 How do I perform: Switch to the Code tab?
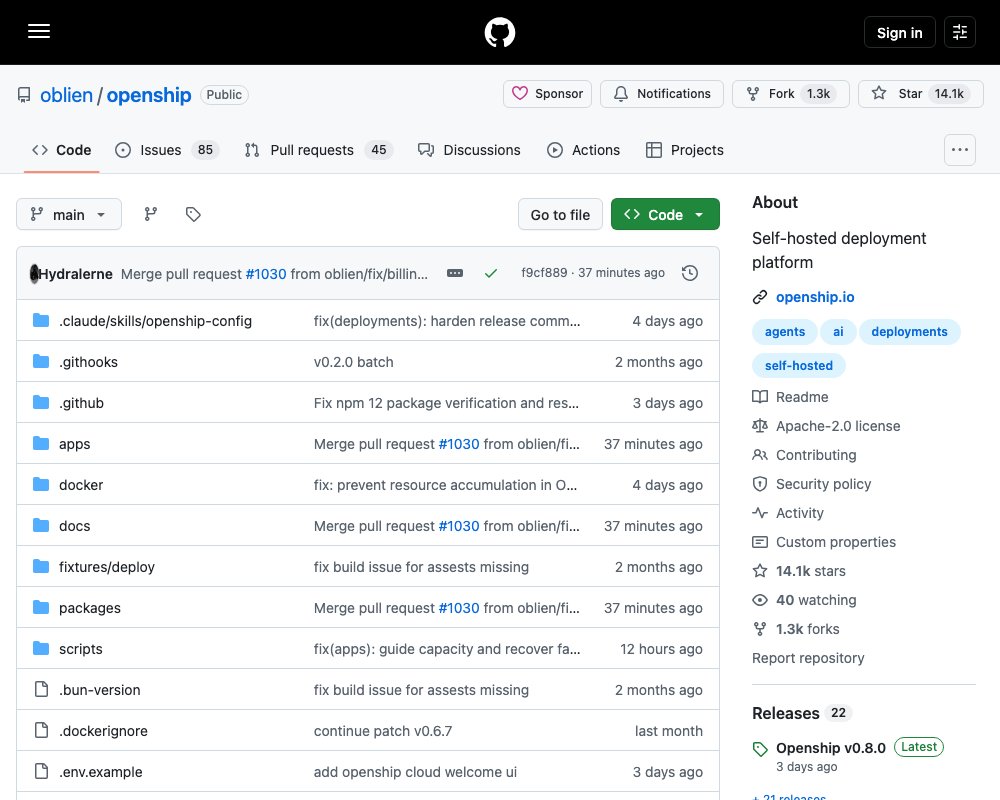[x=61, y=150]
